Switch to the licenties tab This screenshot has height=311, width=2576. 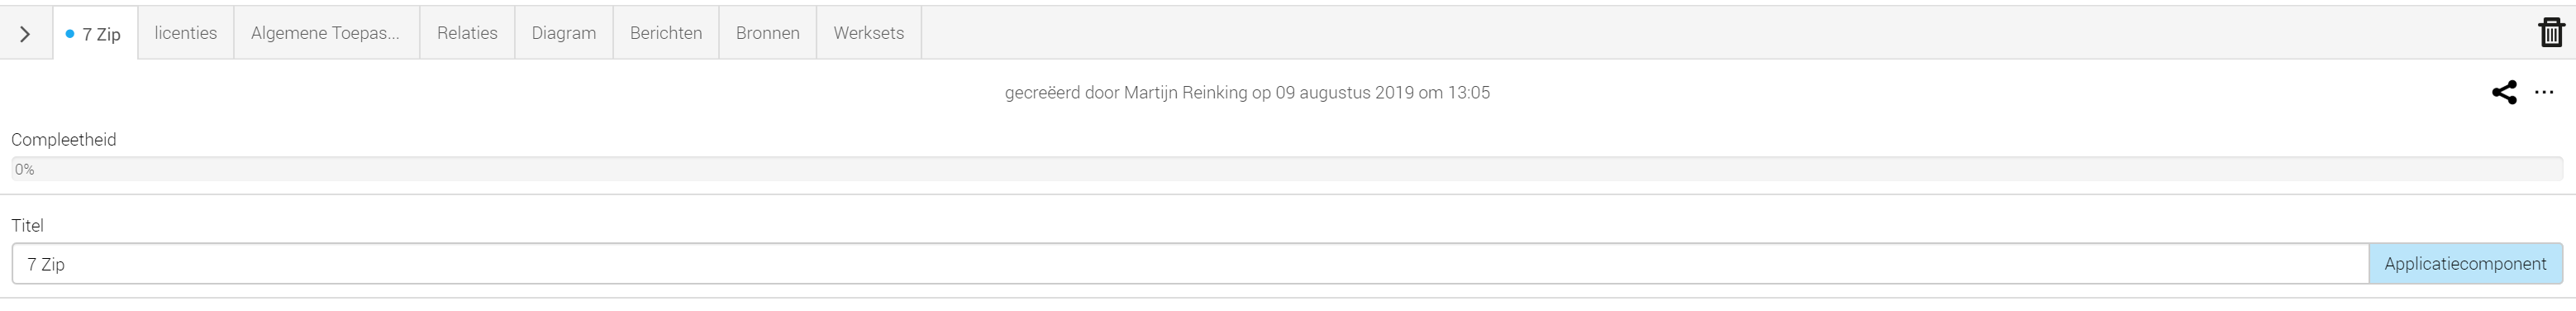click(x=186, y=33)
